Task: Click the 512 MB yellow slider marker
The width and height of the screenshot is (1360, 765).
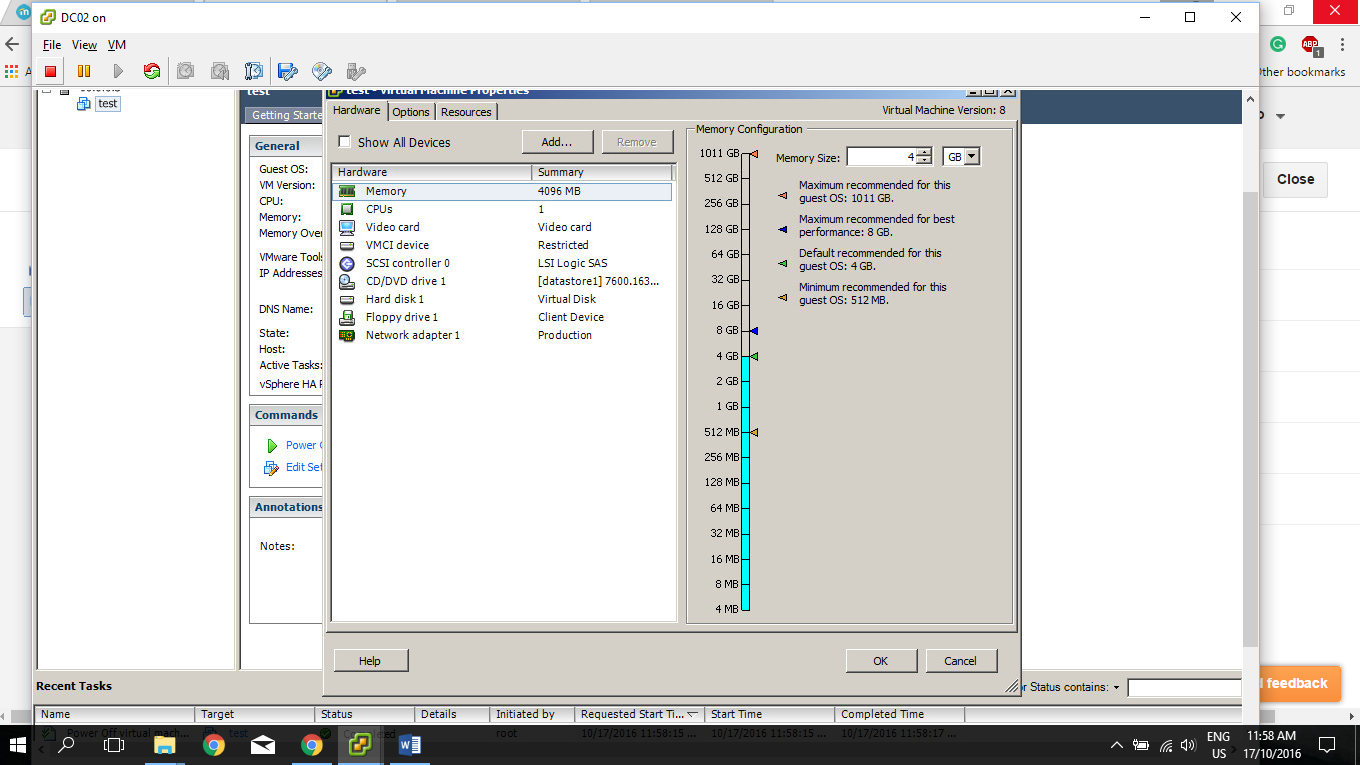Action: (x=754, y=432)
